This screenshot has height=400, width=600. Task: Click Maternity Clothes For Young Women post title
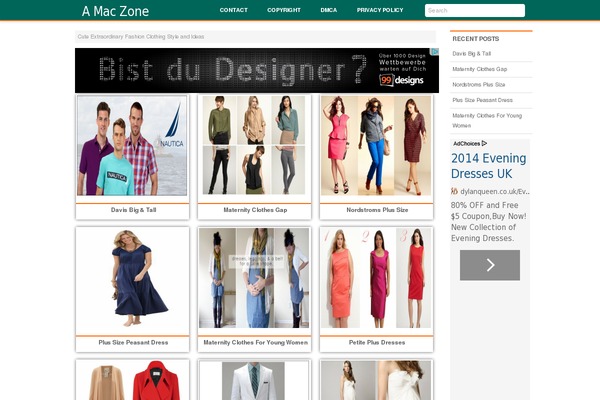pos(255,343)
